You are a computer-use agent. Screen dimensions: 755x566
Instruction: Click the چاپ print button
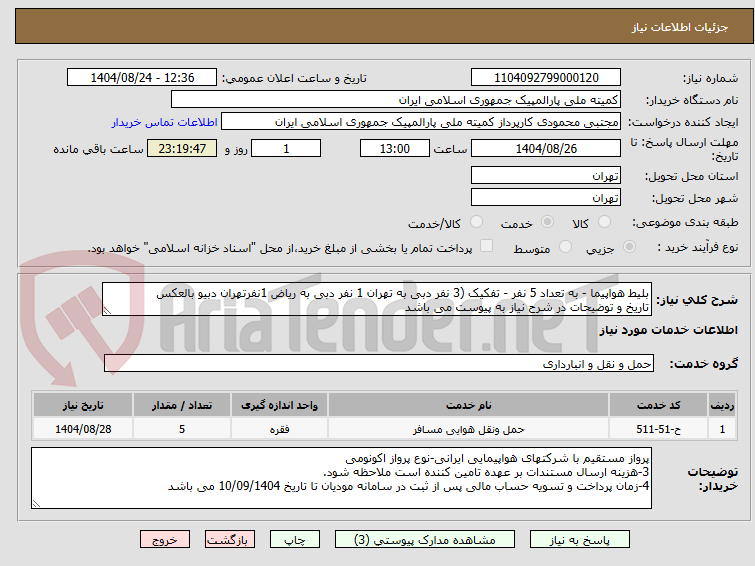point(295,540)
